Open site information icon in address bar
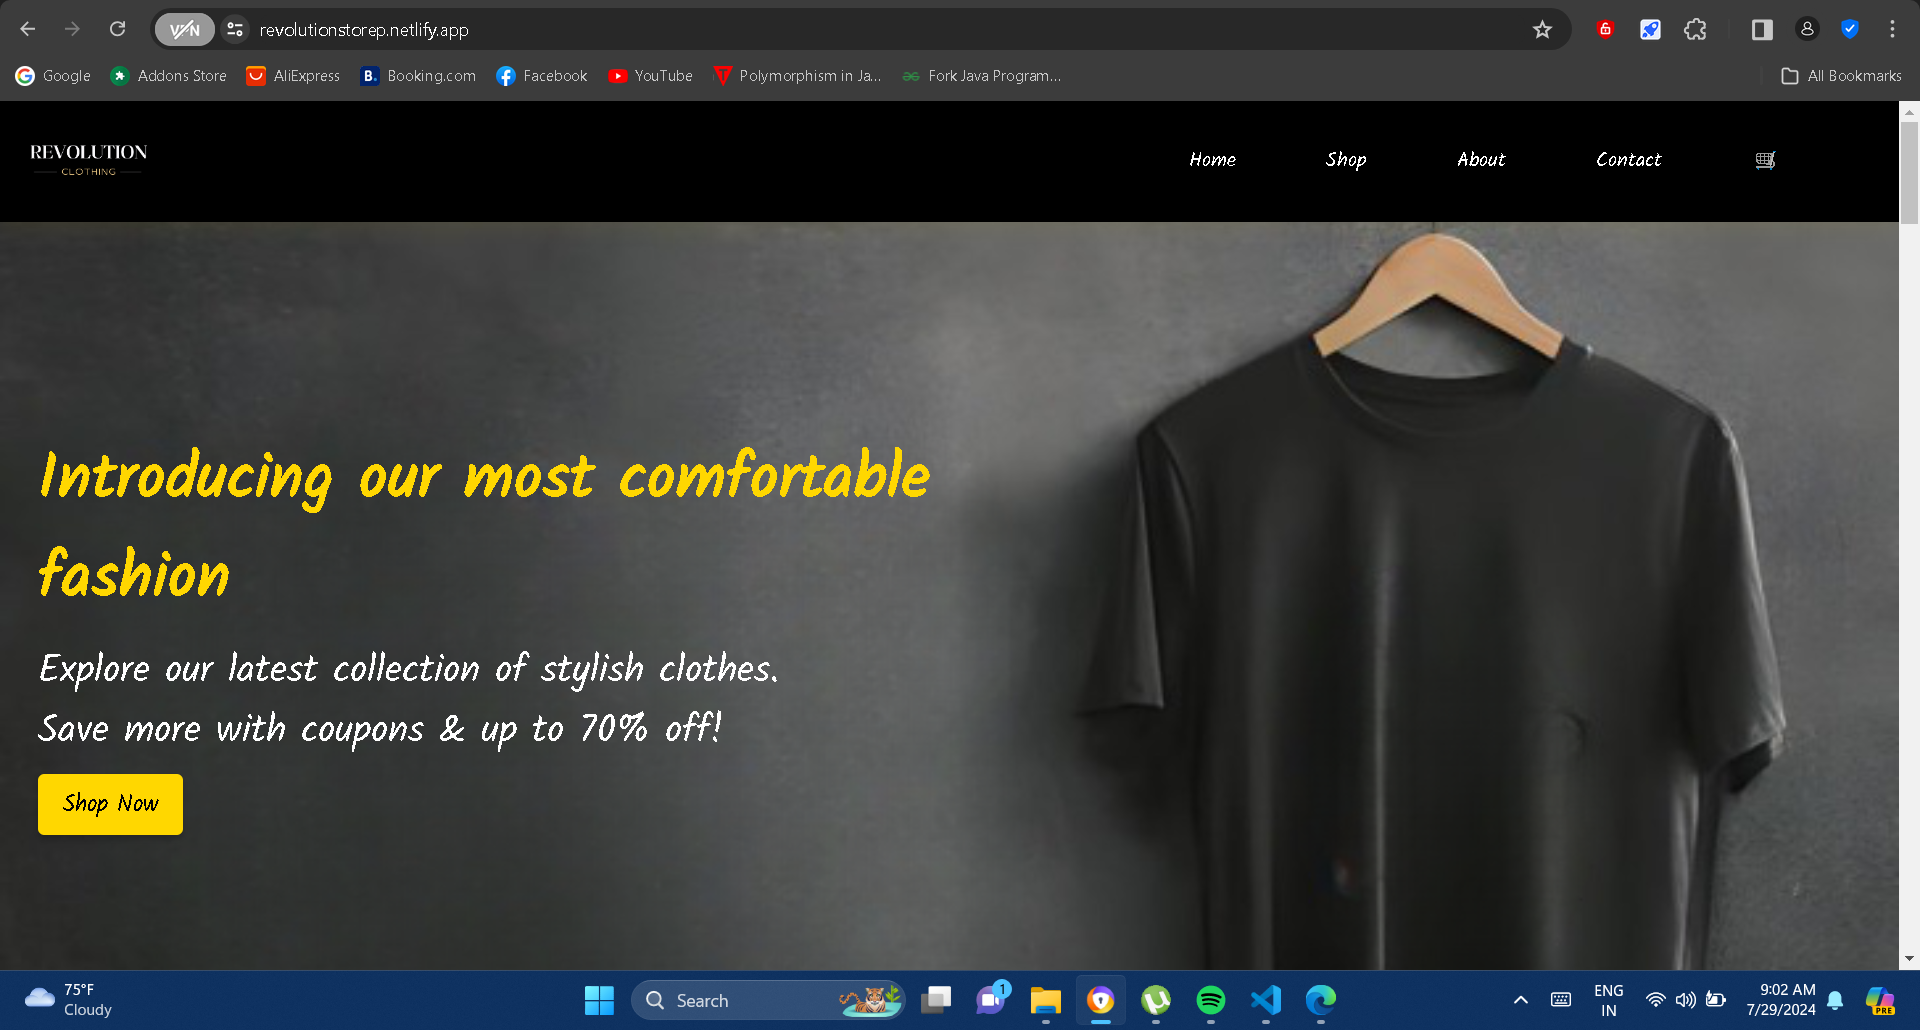 coord(235,30)
